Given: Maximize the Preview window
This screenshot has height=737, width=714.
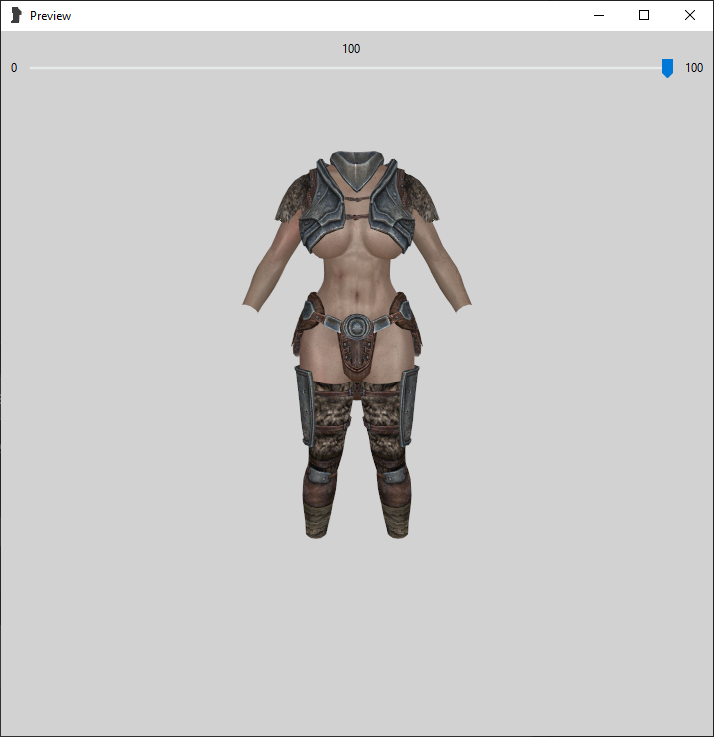Looking at the screenshot, I should [x=644, y=16].
